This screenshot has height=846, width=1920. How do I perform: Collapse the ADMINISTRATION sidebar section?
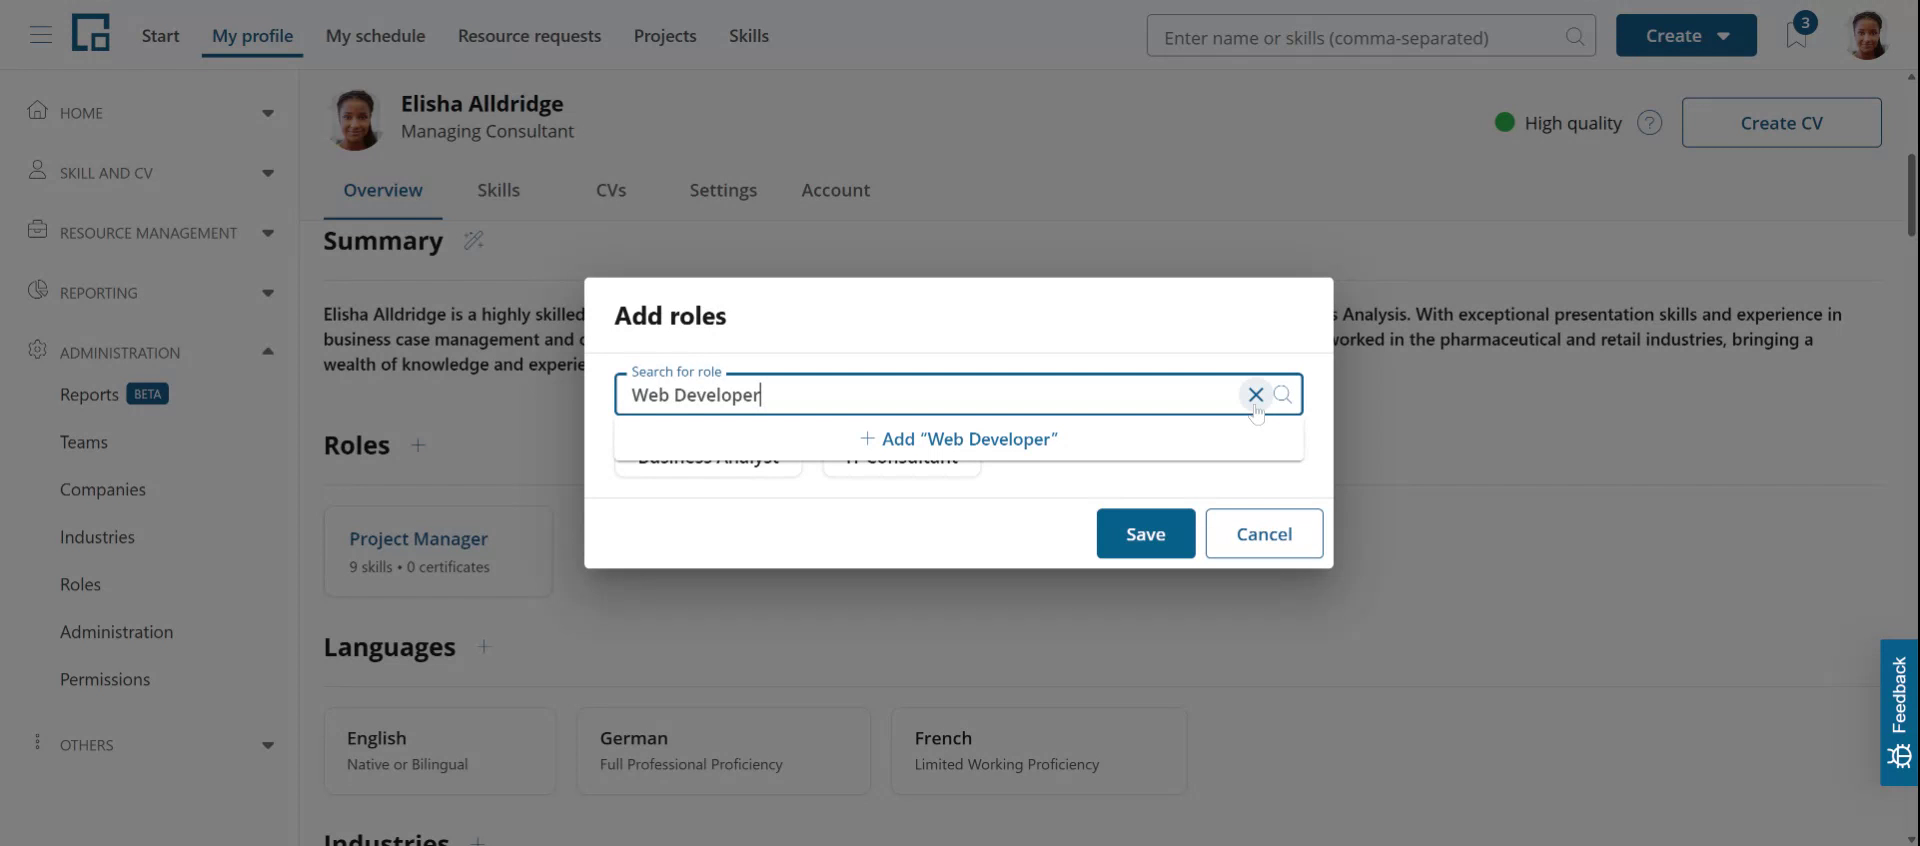[150, 352]
